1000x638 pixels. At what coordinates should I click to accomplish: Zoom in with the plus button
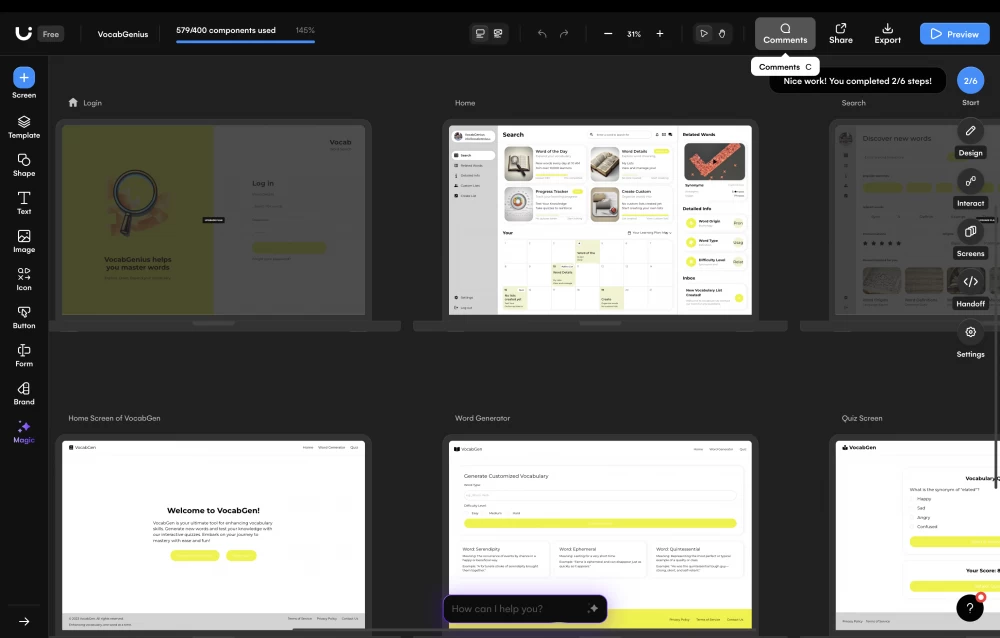[x=659, y=34]
